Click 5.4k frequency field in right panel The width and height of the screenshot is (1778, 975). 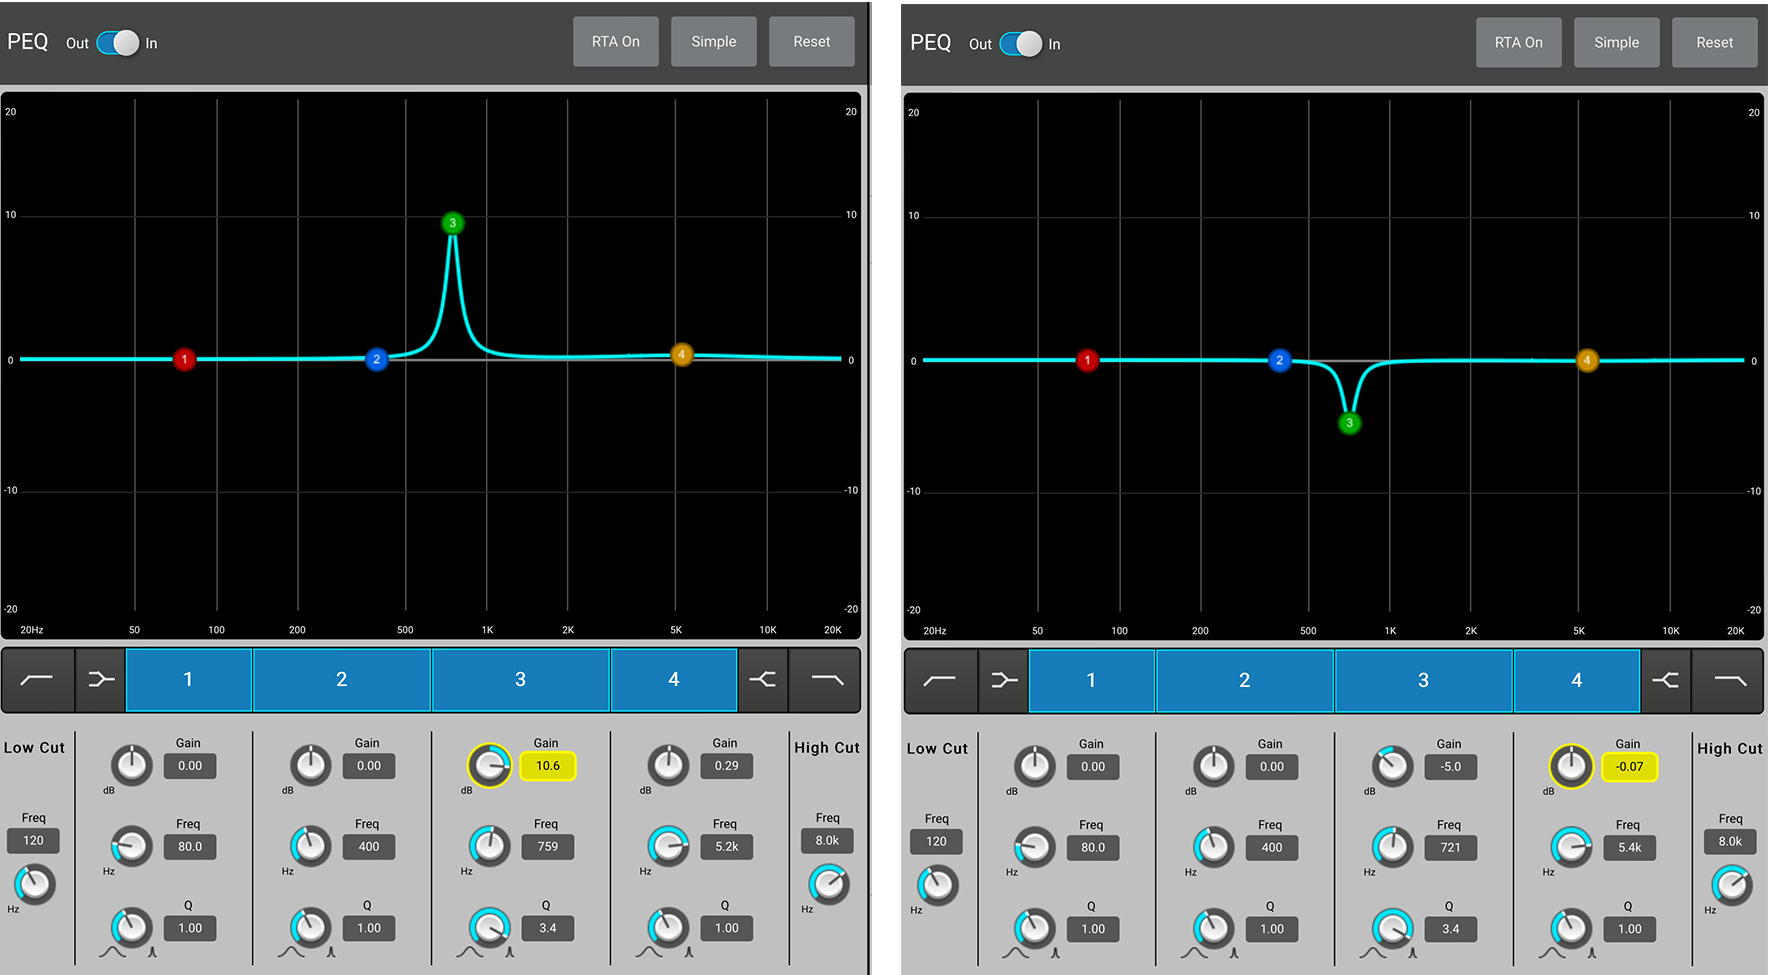point(1630,848)
